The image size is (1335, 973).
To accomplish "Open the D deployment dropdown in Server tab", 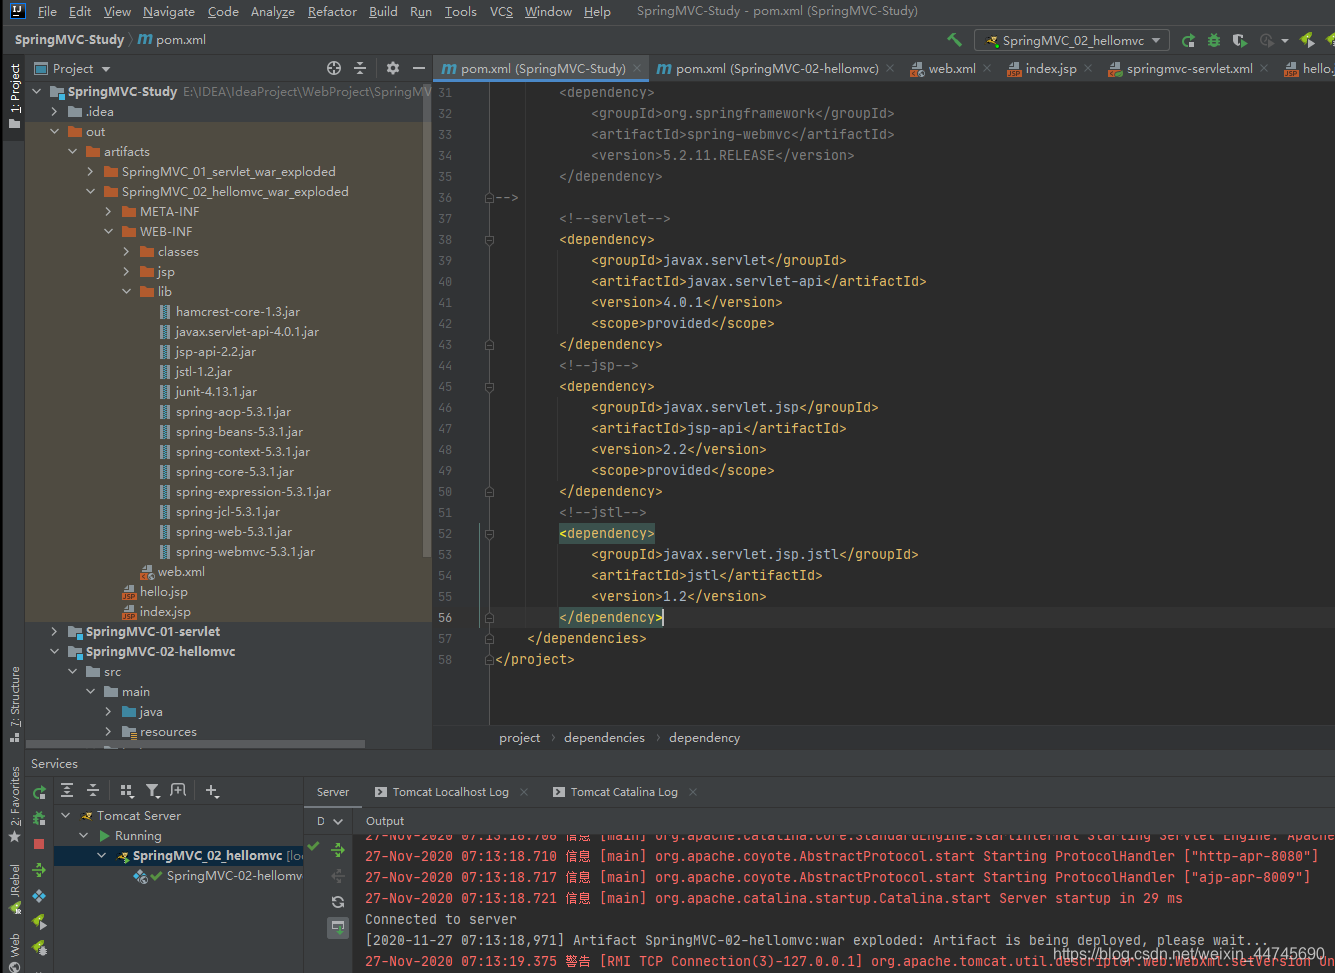I will 329,821.
